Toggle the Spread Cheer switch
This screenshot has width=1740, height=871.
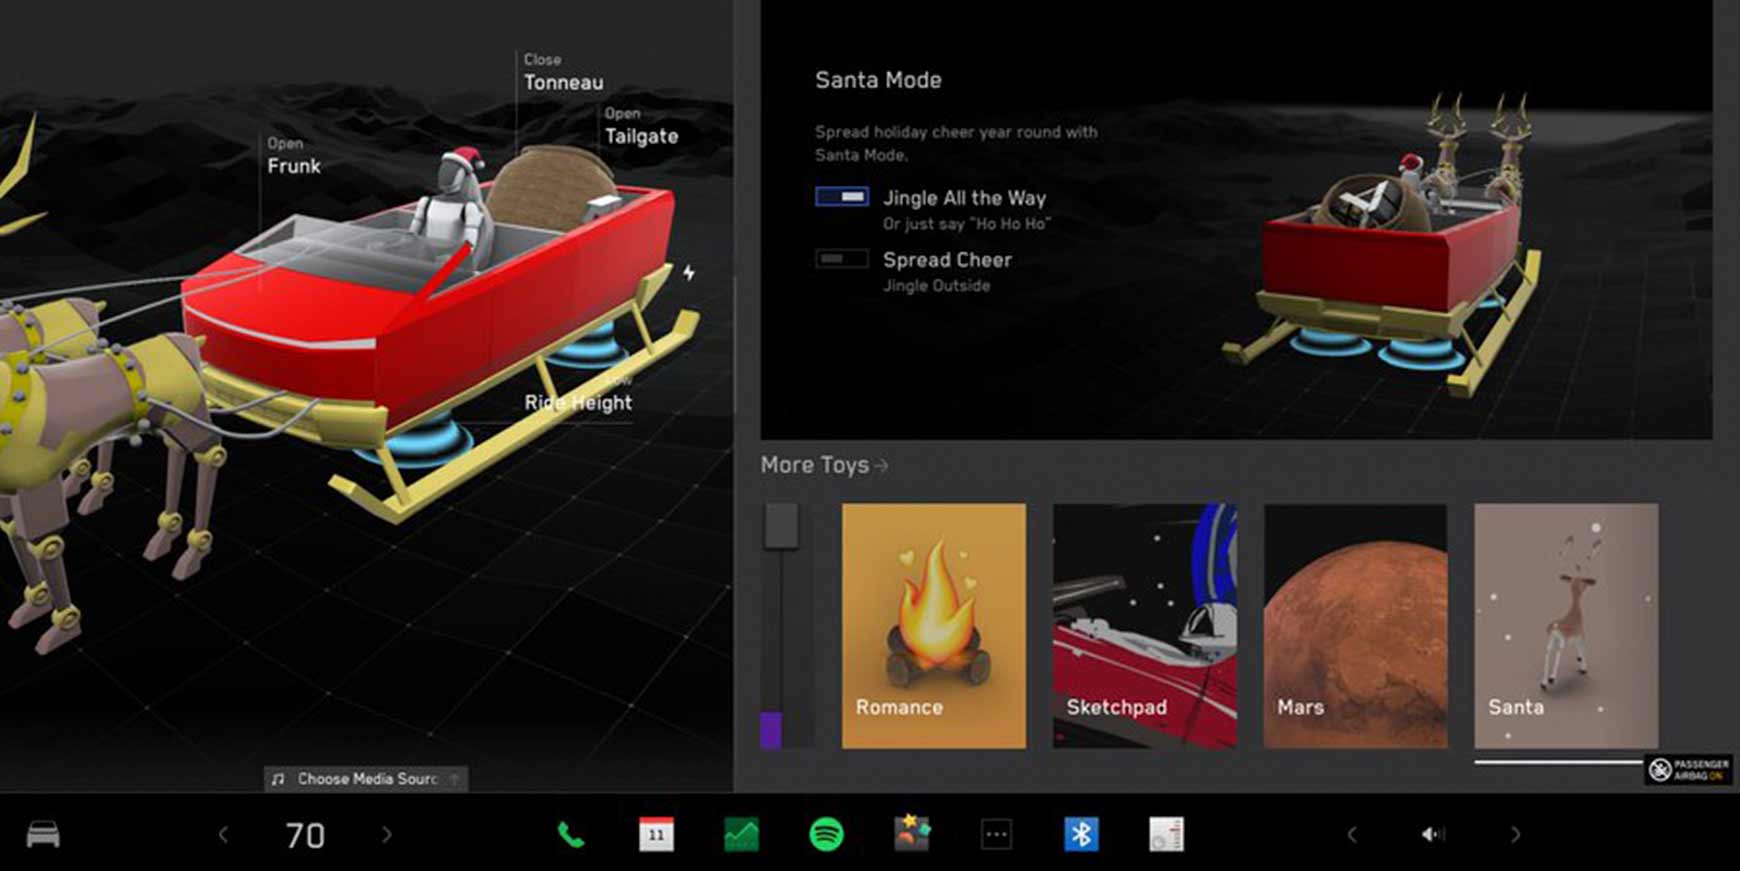842,259
